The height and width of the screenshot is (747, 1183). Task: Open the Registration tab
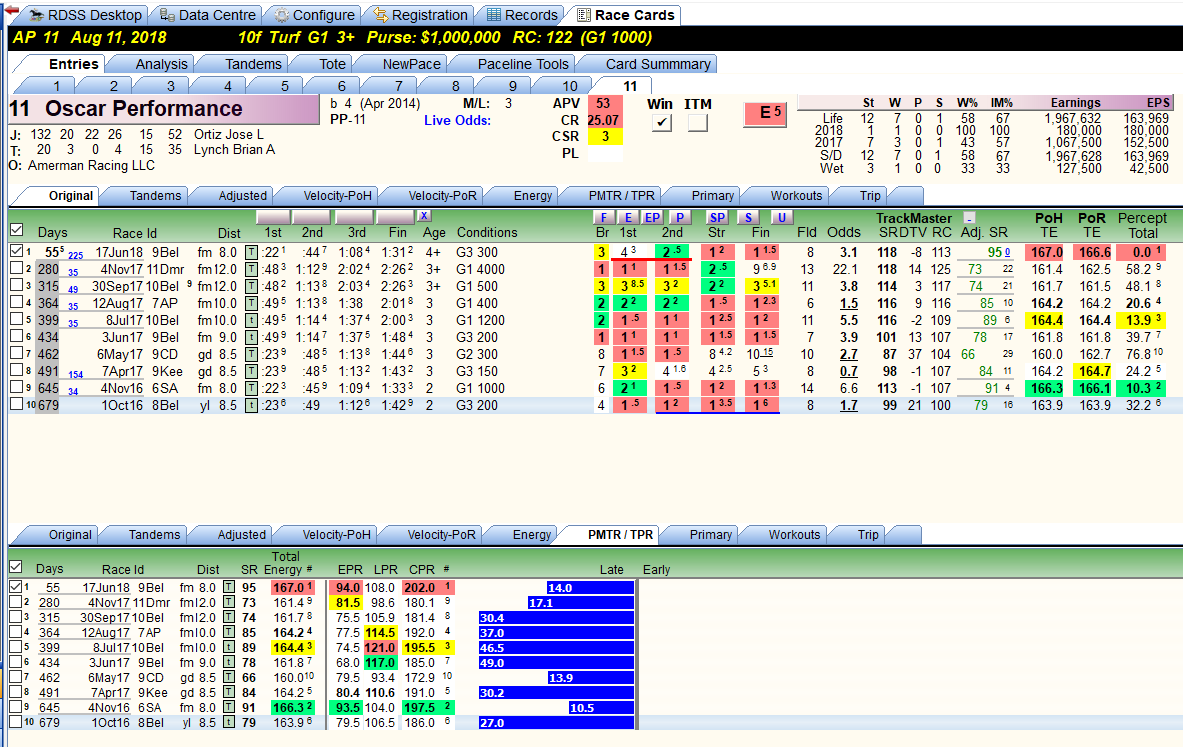[x=420, y=15]
